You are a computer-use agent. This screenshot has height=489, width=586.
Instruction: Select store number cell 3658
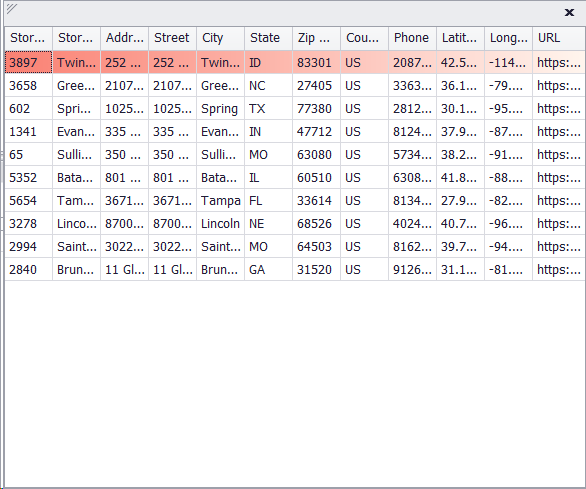click(x=28, y=86)
